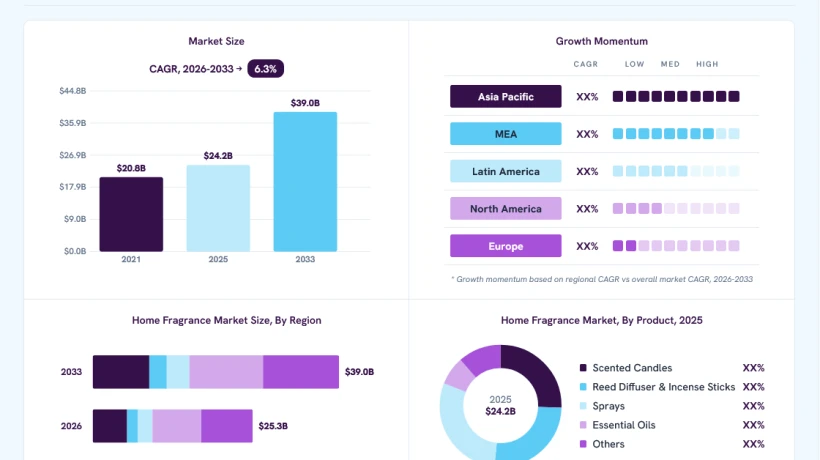Viewport: 820px width, 460px height.
Task: Click the $20.8B label above 2021 bar
Action: [131, 168]
